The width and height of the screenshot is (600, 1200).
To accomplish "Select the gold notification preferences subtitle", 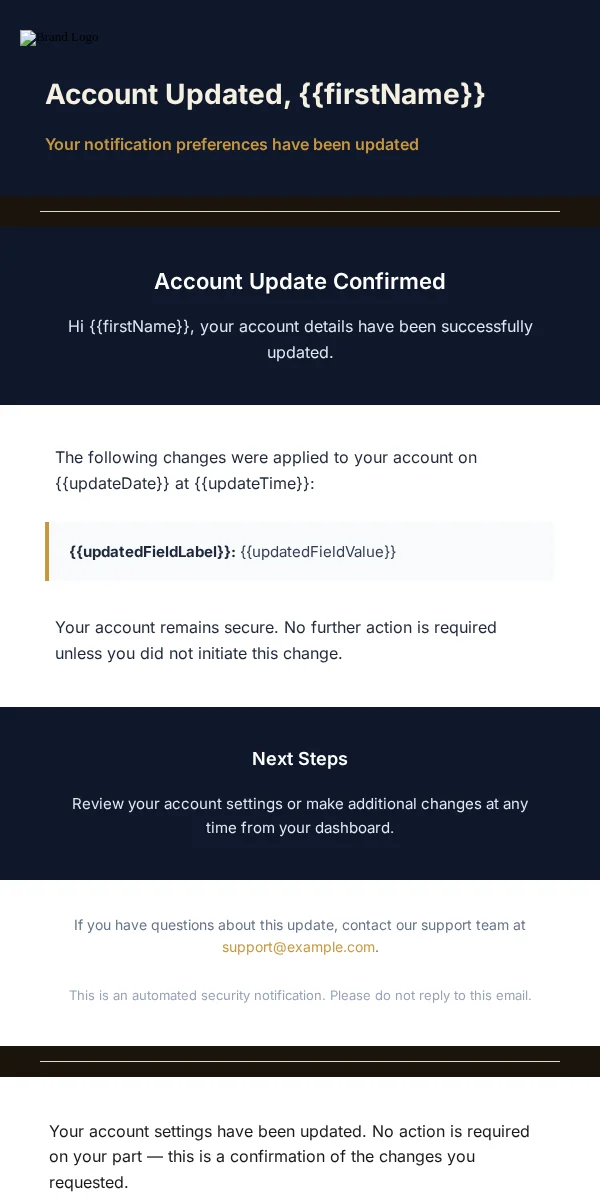I will click(232, 144).
